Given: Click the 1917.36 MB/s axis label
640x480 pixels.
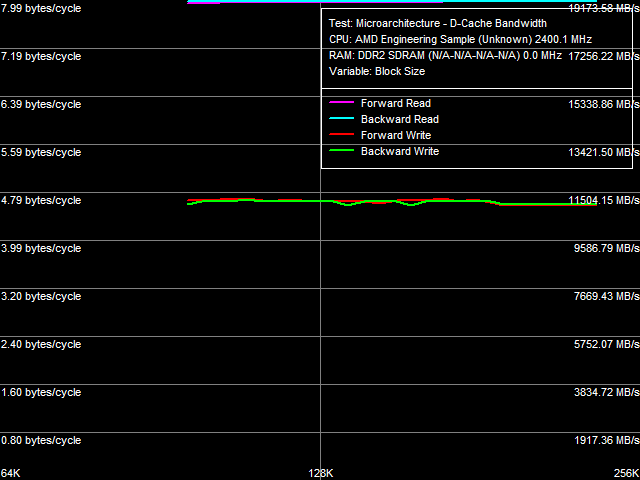Looking at the screenshot, I should (x=606, y=440).
